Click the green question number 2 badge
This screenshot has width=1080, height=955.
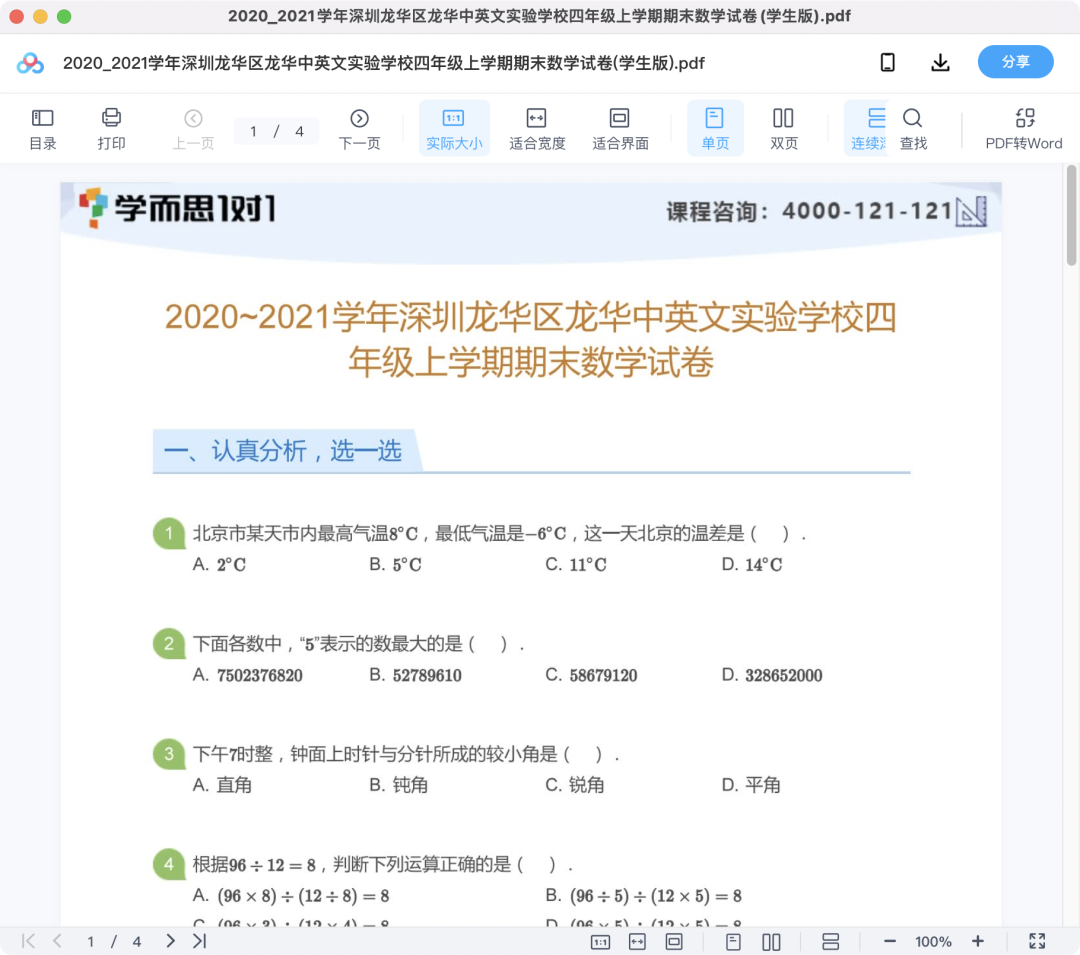(x=169, y=644)
